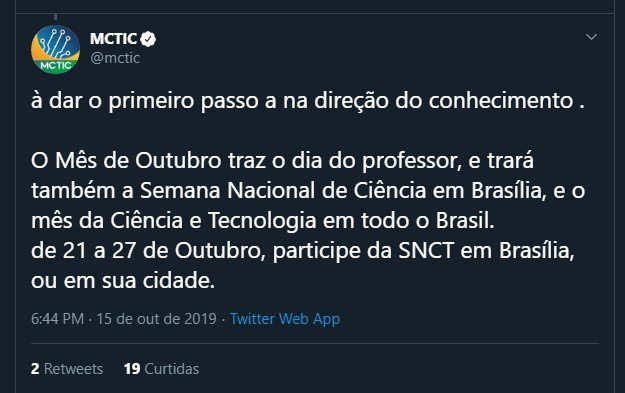Click the phrase 'Semana Nacional de Ciência'
625x393 pixels.
(x=283, y=191)
